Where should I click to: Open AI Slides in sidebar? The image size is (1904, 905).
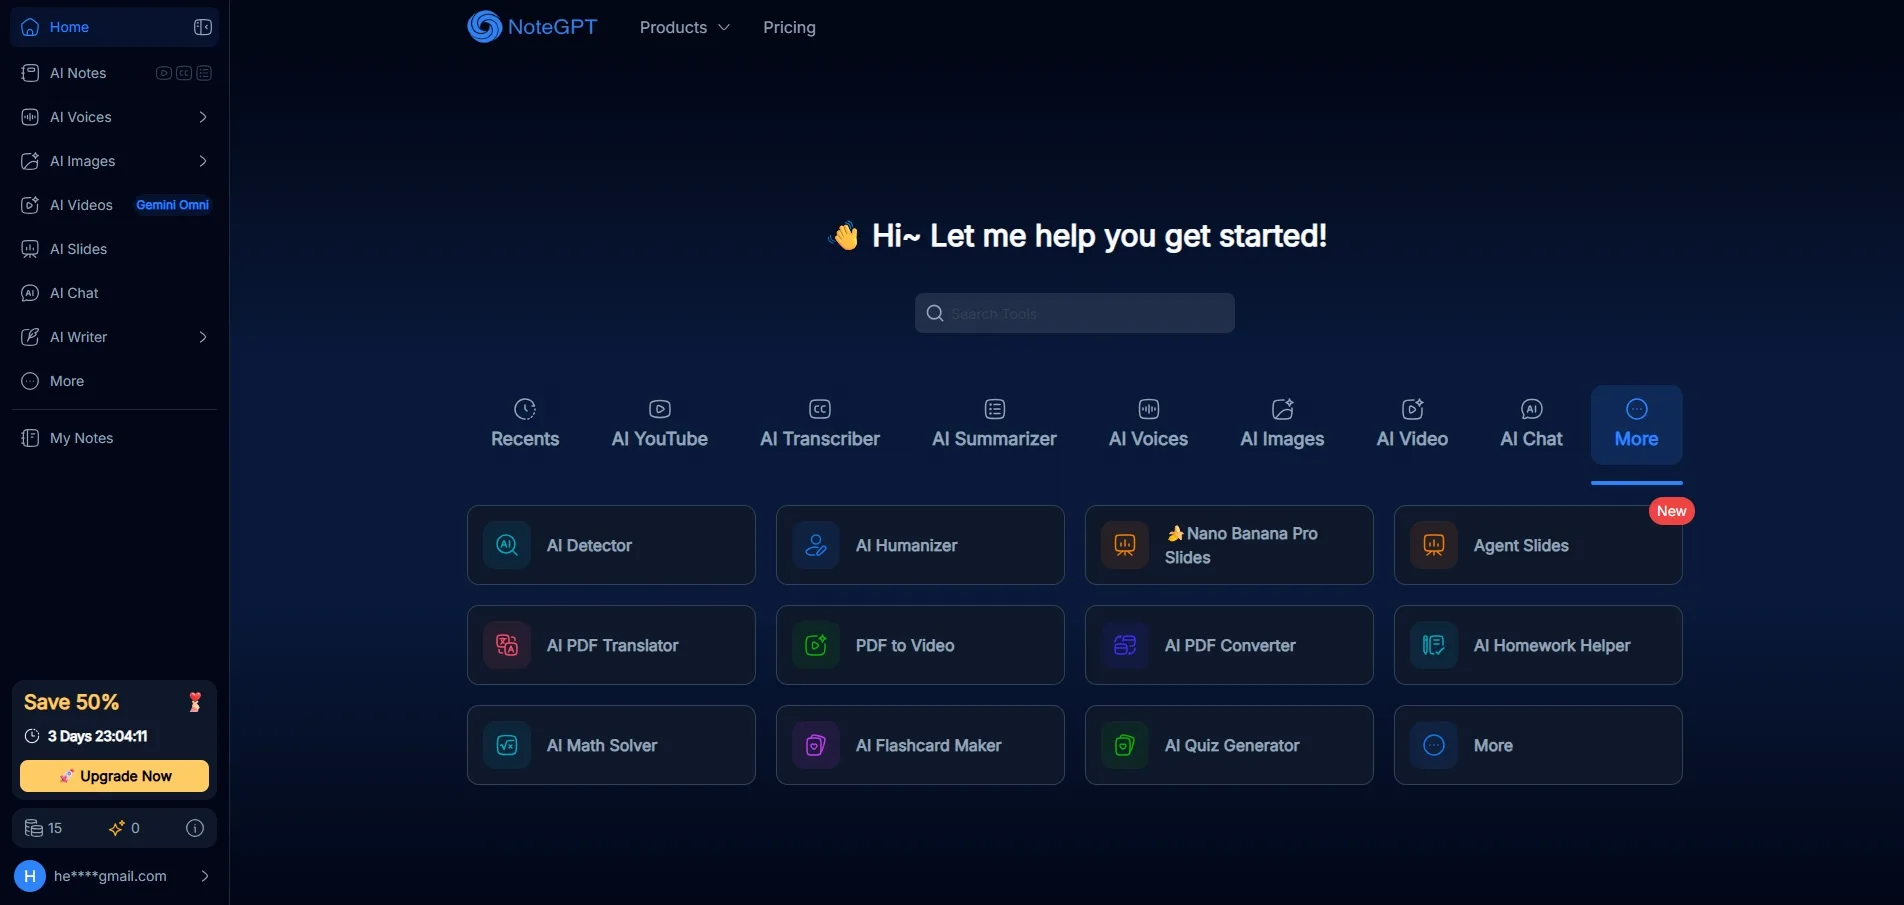point(114,249)
